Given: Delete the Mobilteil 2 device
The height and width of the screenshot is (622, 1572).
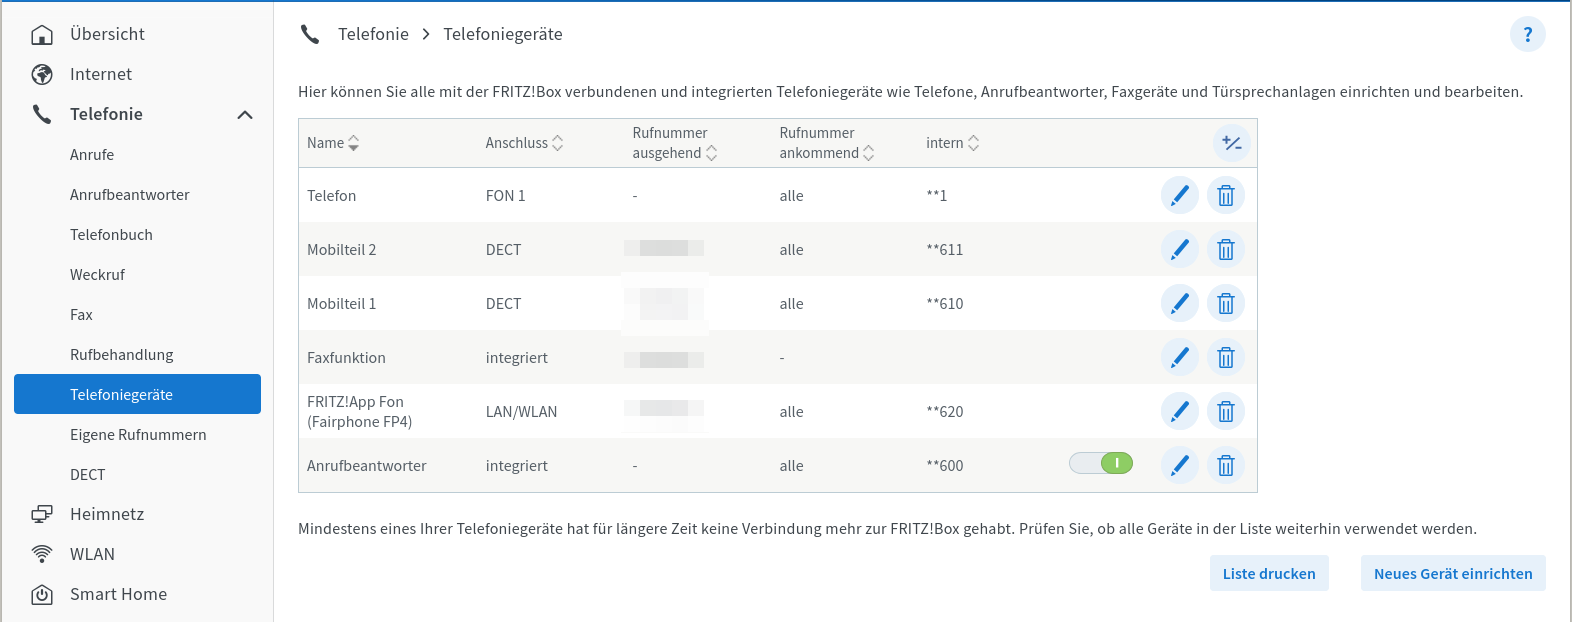Looking at the screenshot, I should [1226, 249].
